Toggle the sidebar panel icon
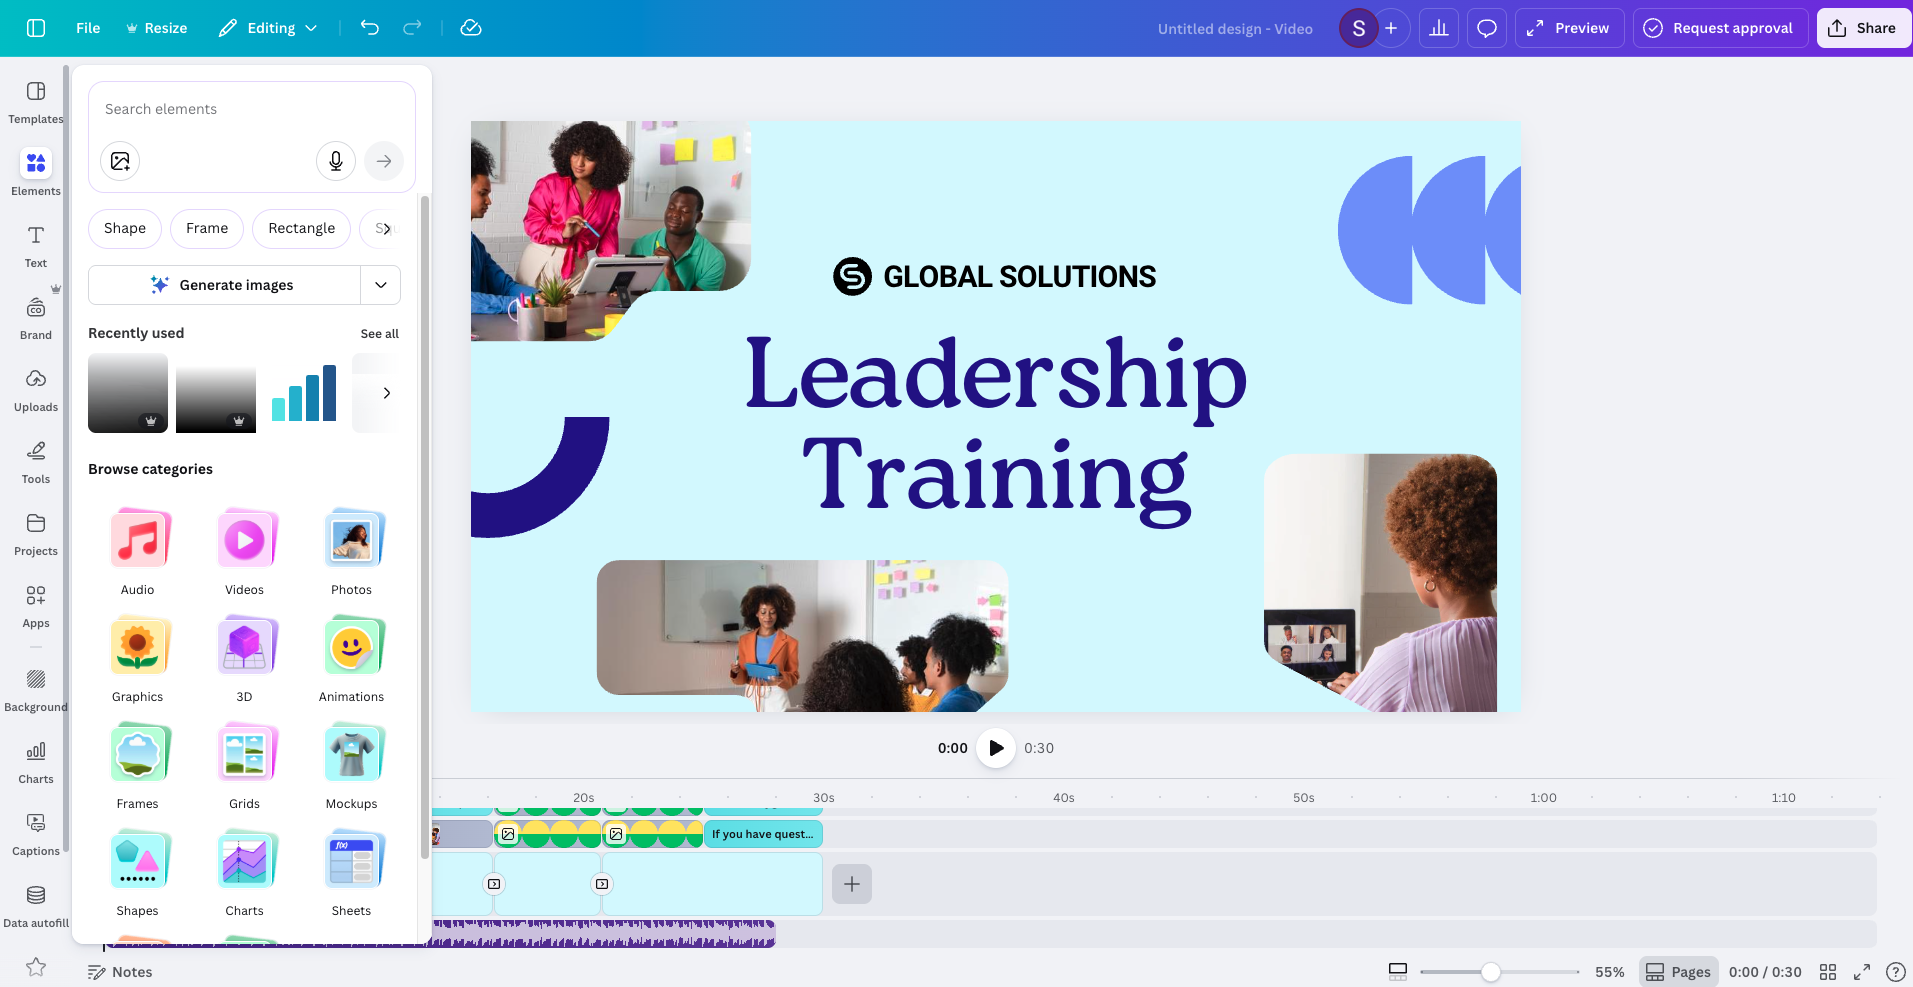This screenshot has height=987, width=1913. (x=36, y=28)
